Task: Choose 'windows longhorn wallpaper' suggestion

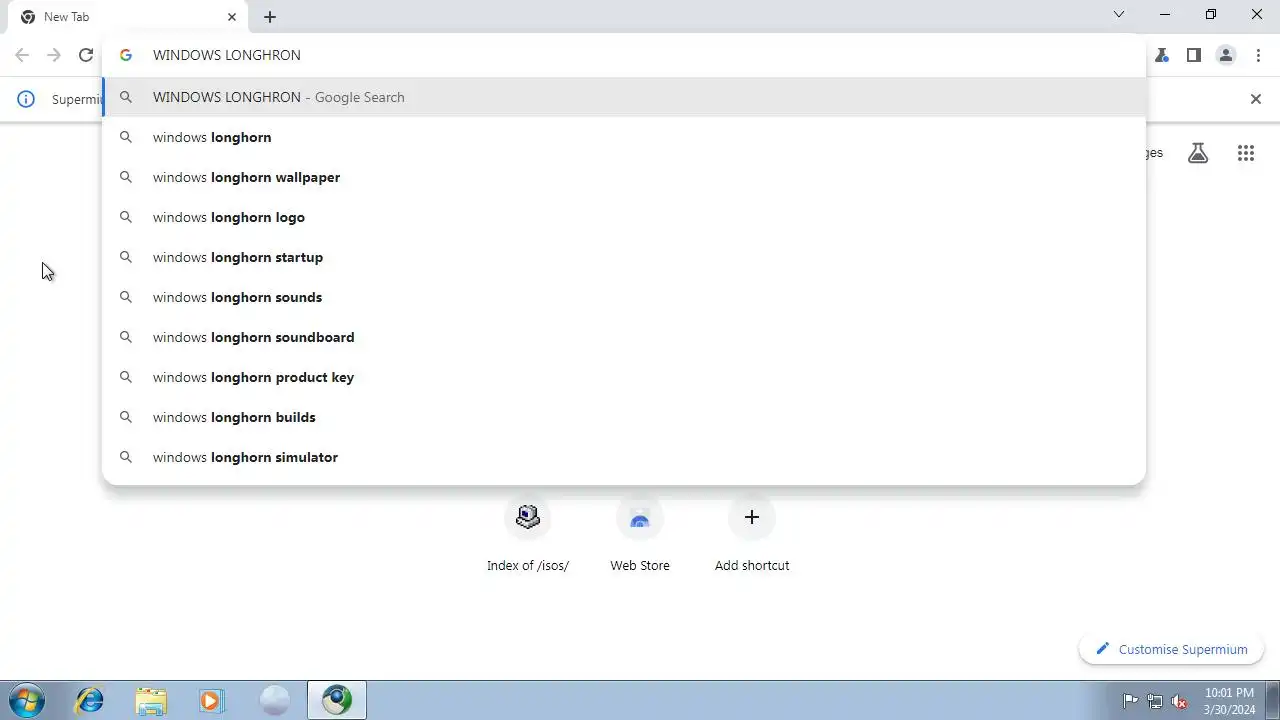Action: (x=624, y=177)
